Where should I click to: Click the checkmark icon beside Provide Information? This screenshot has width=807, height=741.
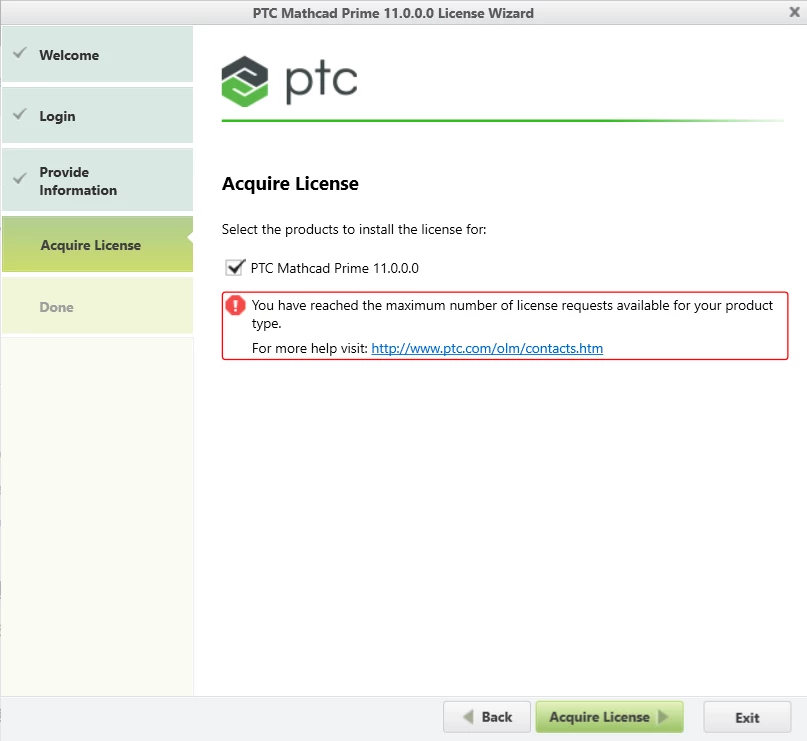click(20, 179)
